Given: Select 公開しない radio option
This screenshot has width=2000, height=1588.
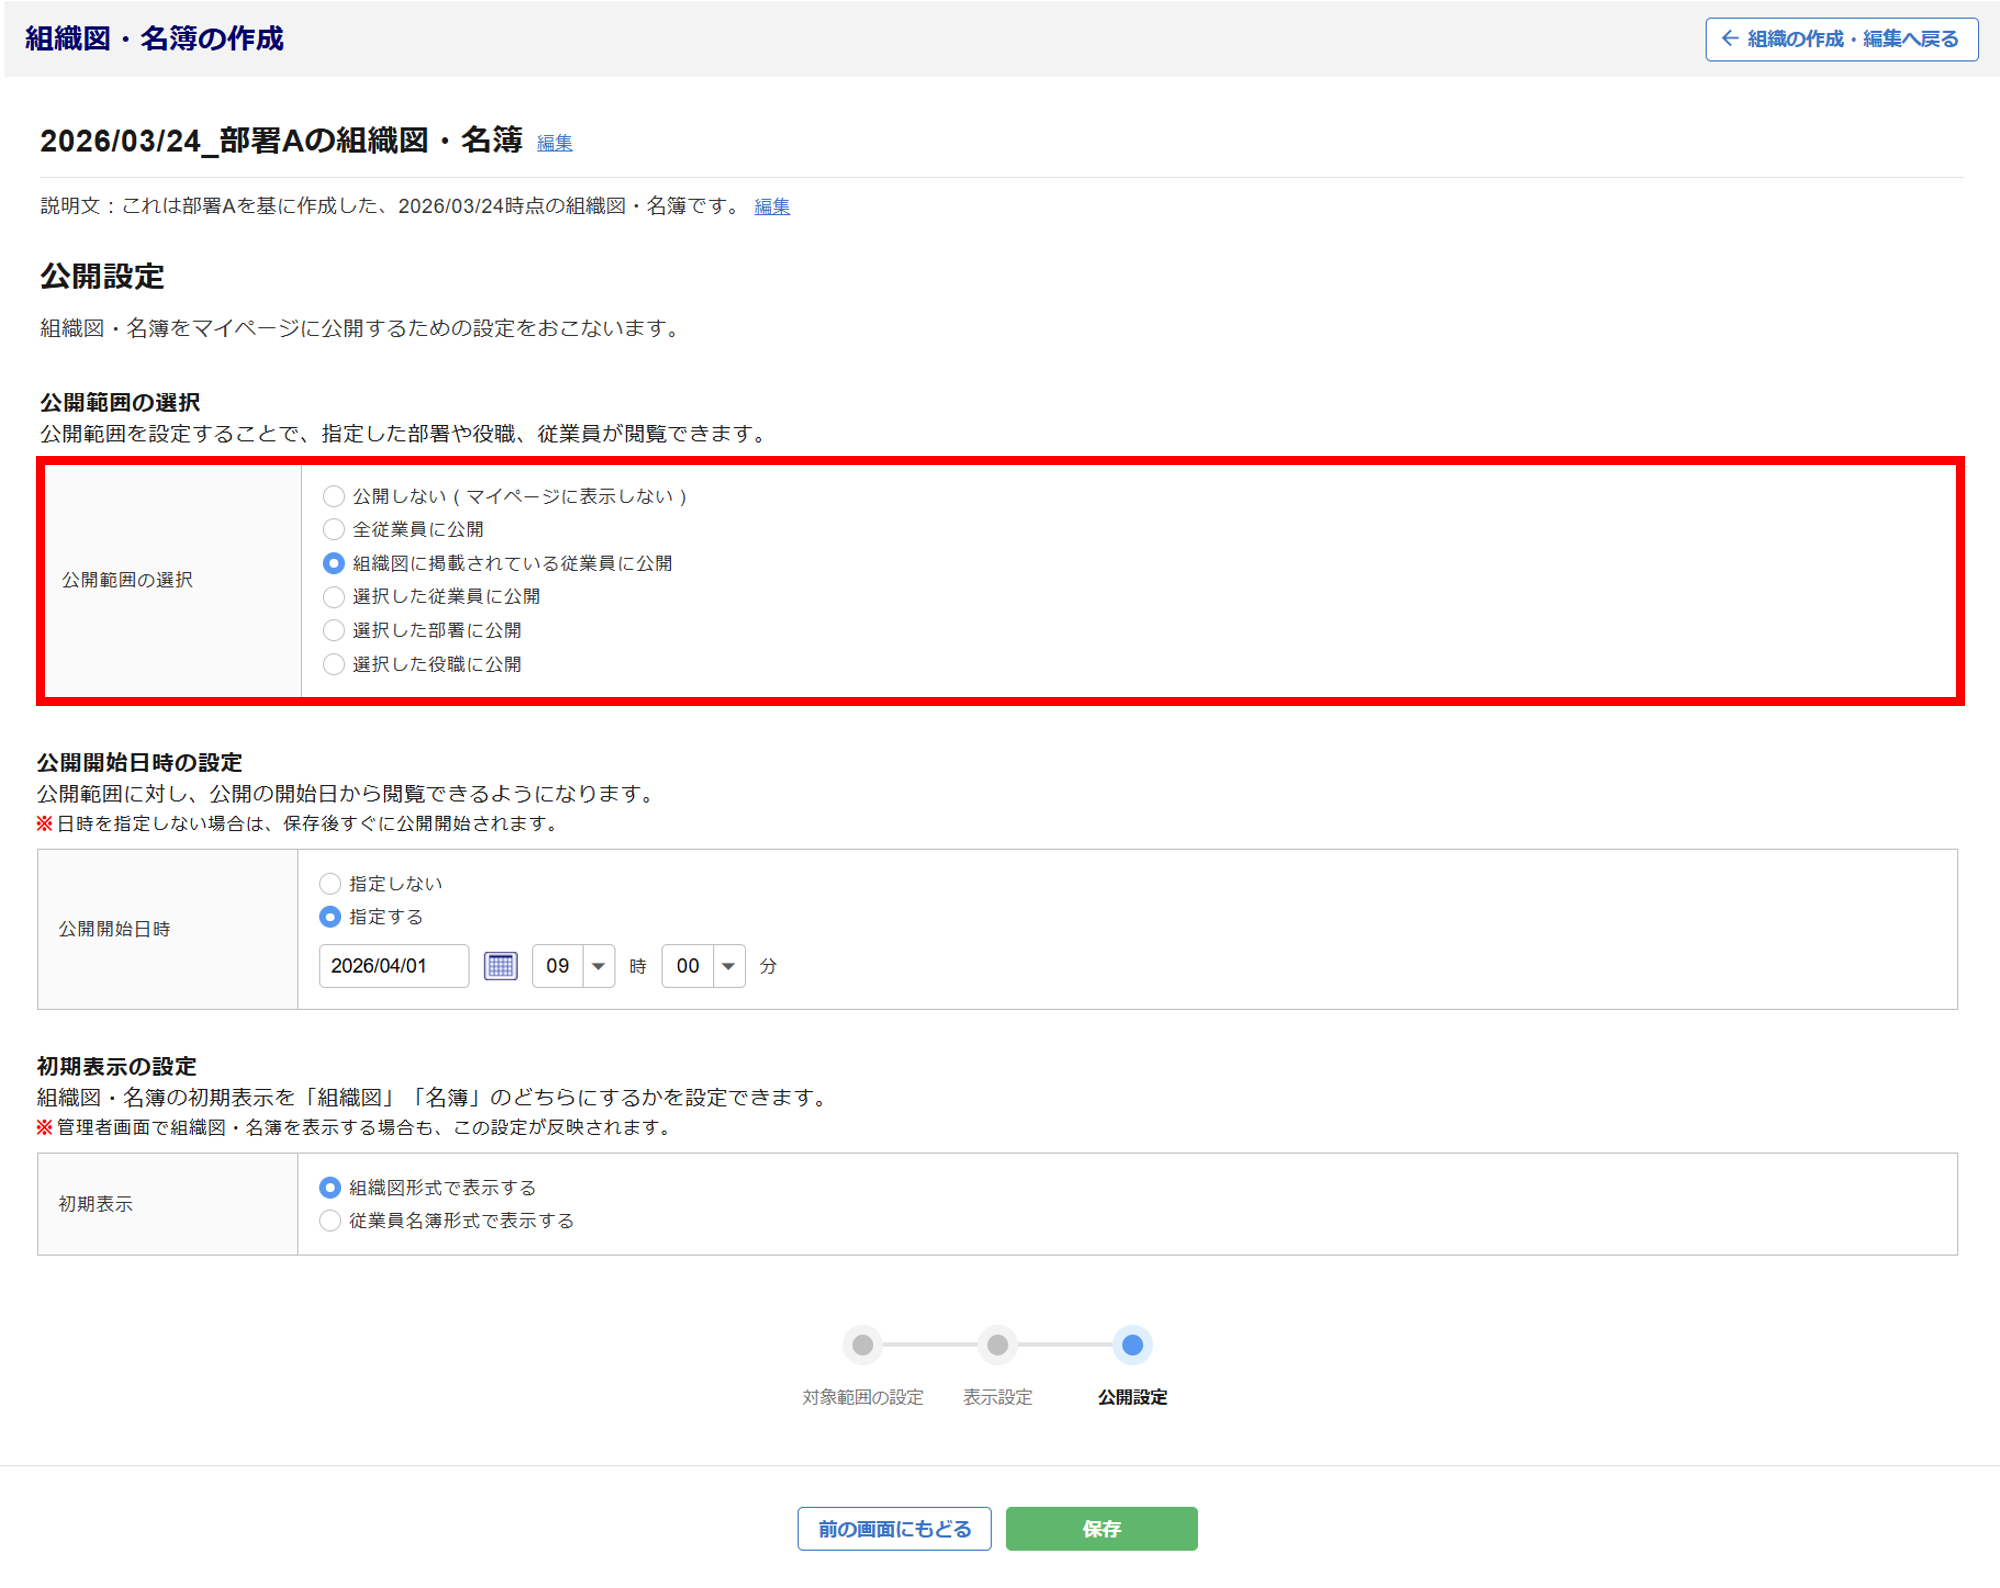Looking at the screenshot, I should tap(334, 496).
